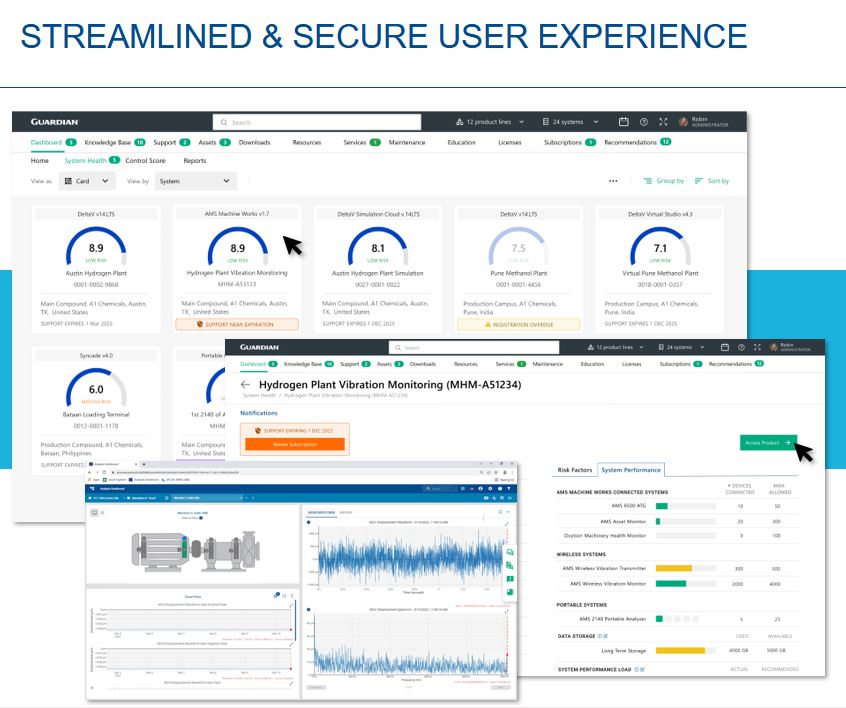This screenshot has height=708, width=846.
Task: Toggle fullscreen icon in the back dashboard header
Action: 662,122
